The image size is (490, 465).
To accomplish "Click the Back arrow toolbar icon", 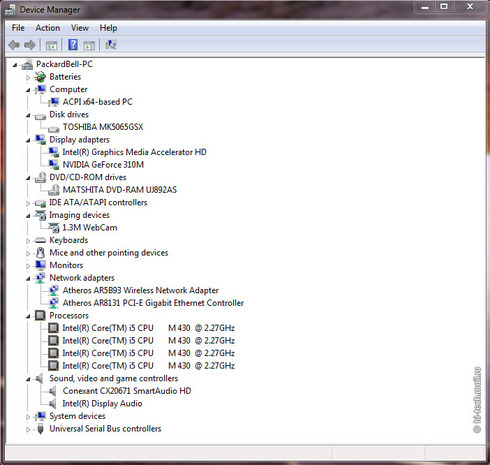I will (x=14, y=45).
